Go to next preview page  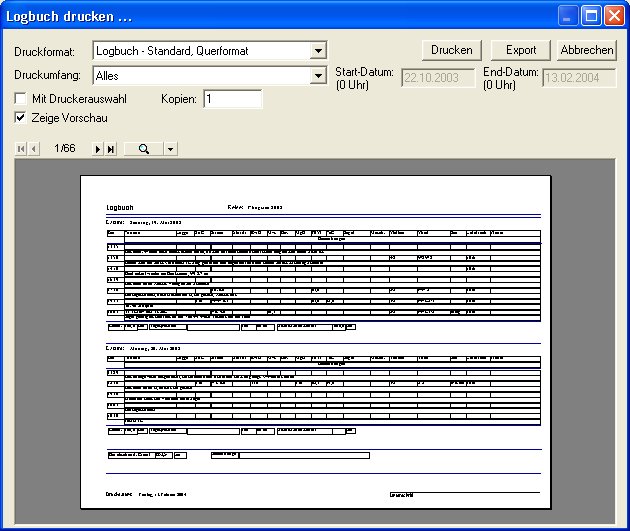tap(98, 149)
